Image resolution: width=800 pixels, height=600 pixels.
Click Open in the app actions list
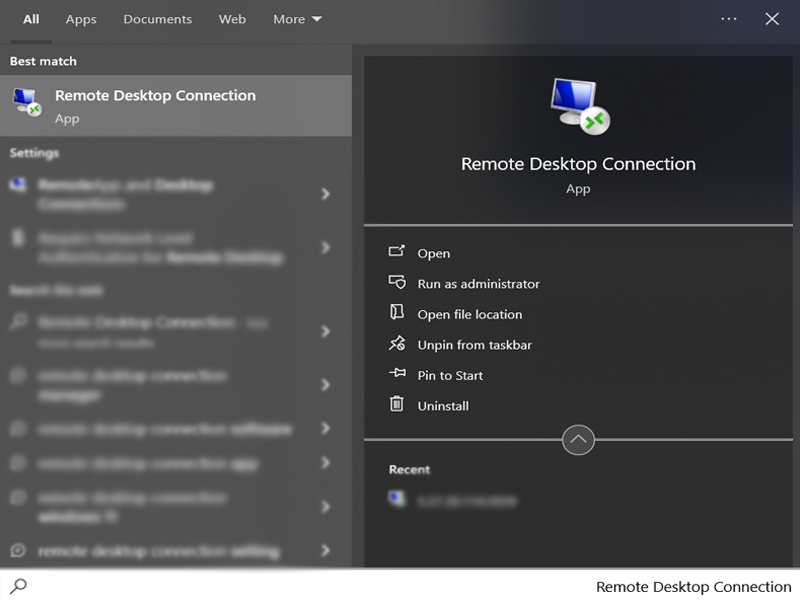pyautogui.click(x=434, y=253)
